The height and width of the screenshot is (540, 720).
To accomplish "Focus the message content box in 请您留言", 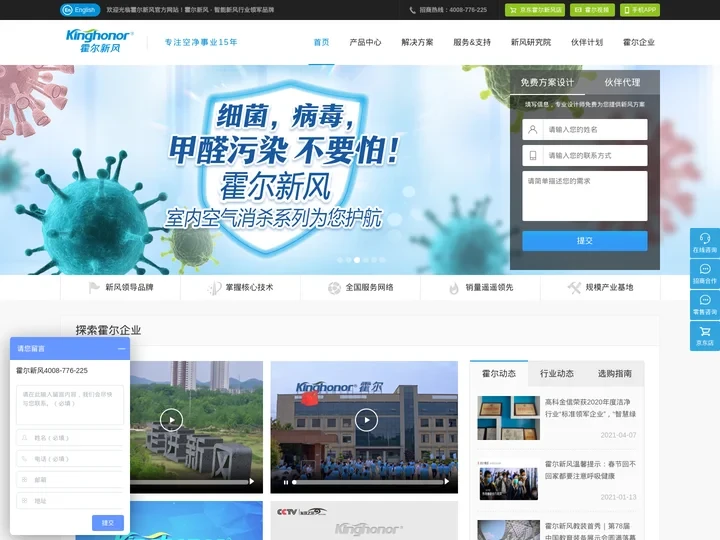I will 70,405.
